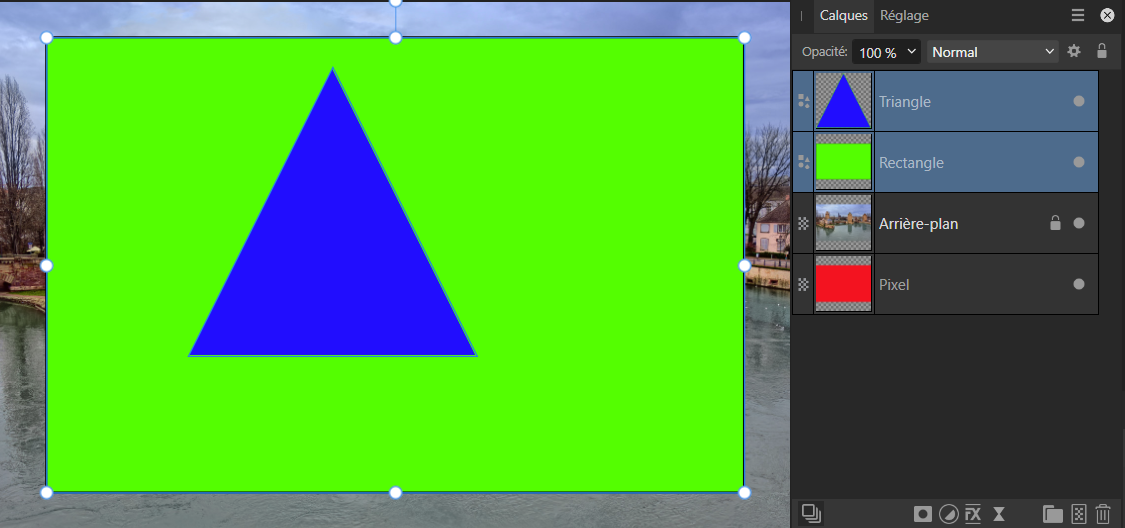Switch to the Calques tab
Viewport: 1125px width, 528px height.
(x=844, y=15)
